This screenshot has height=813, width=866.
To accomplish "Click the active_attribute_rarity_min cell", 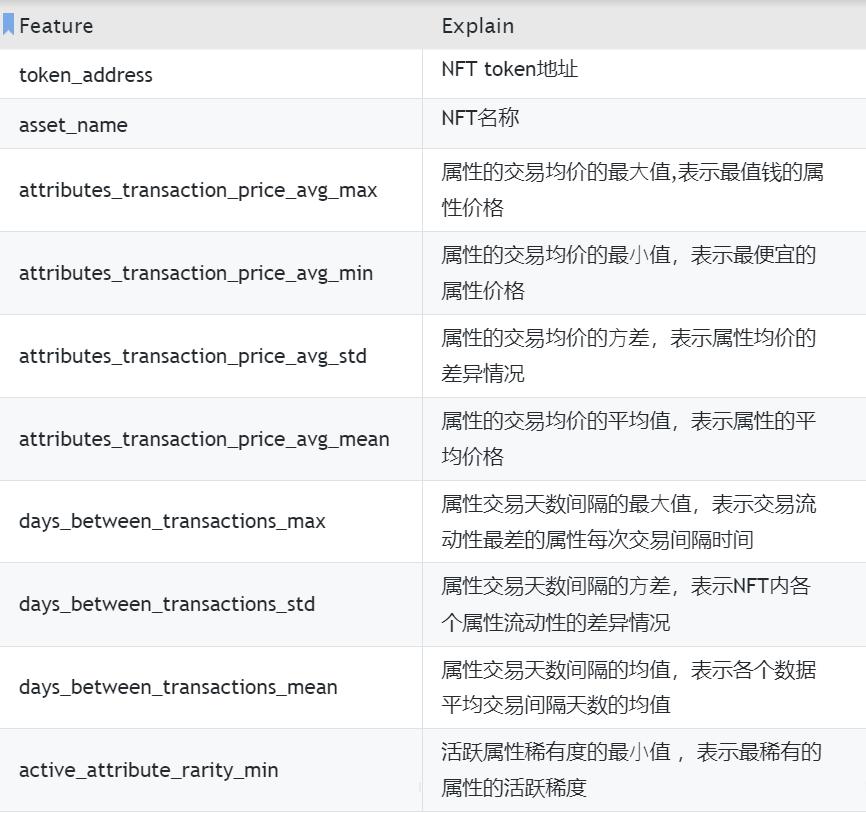I will pyautogui.click(x=148, y=770).
